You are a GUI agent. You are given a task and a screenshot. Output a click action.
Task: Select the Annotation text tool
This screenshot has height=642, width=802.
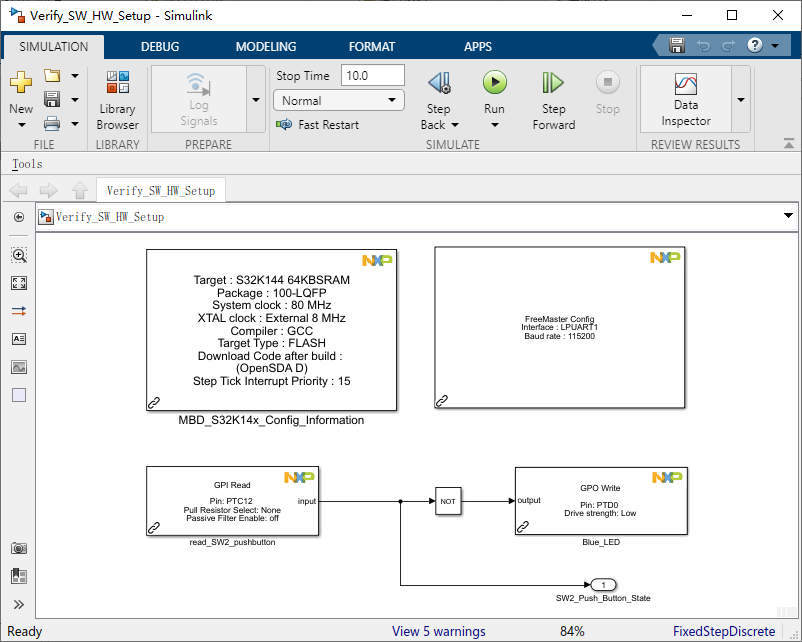pyautogui.click(x=19, y=339)
